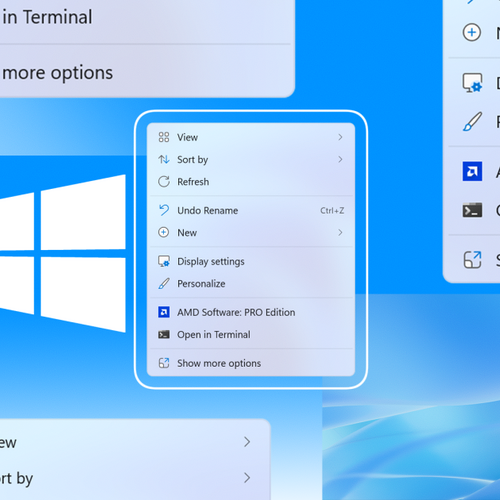Image resolution: width=500 pixels, height=500 pixels.
Task: Click the large chevron on the cropped 'rt by' row
Action: point(247,478)
